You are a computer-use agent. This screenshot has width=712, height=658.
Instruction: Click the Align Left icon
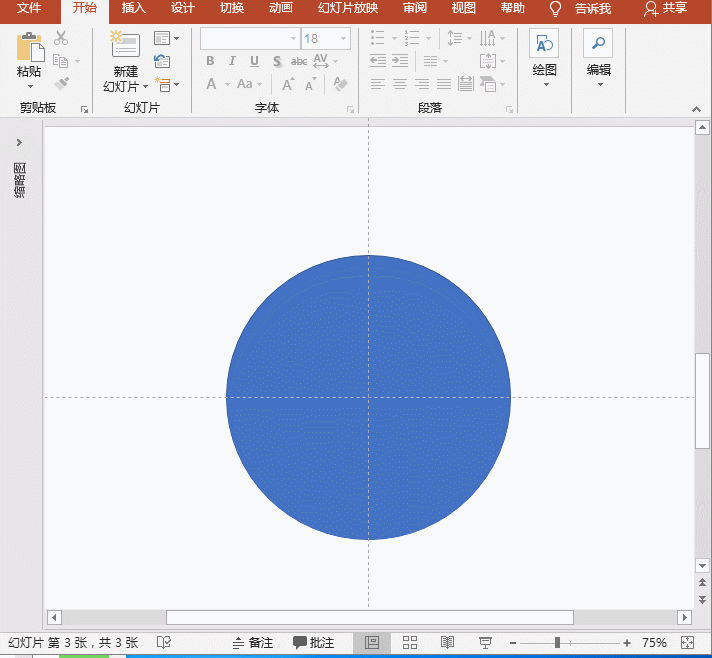[377, 84]
